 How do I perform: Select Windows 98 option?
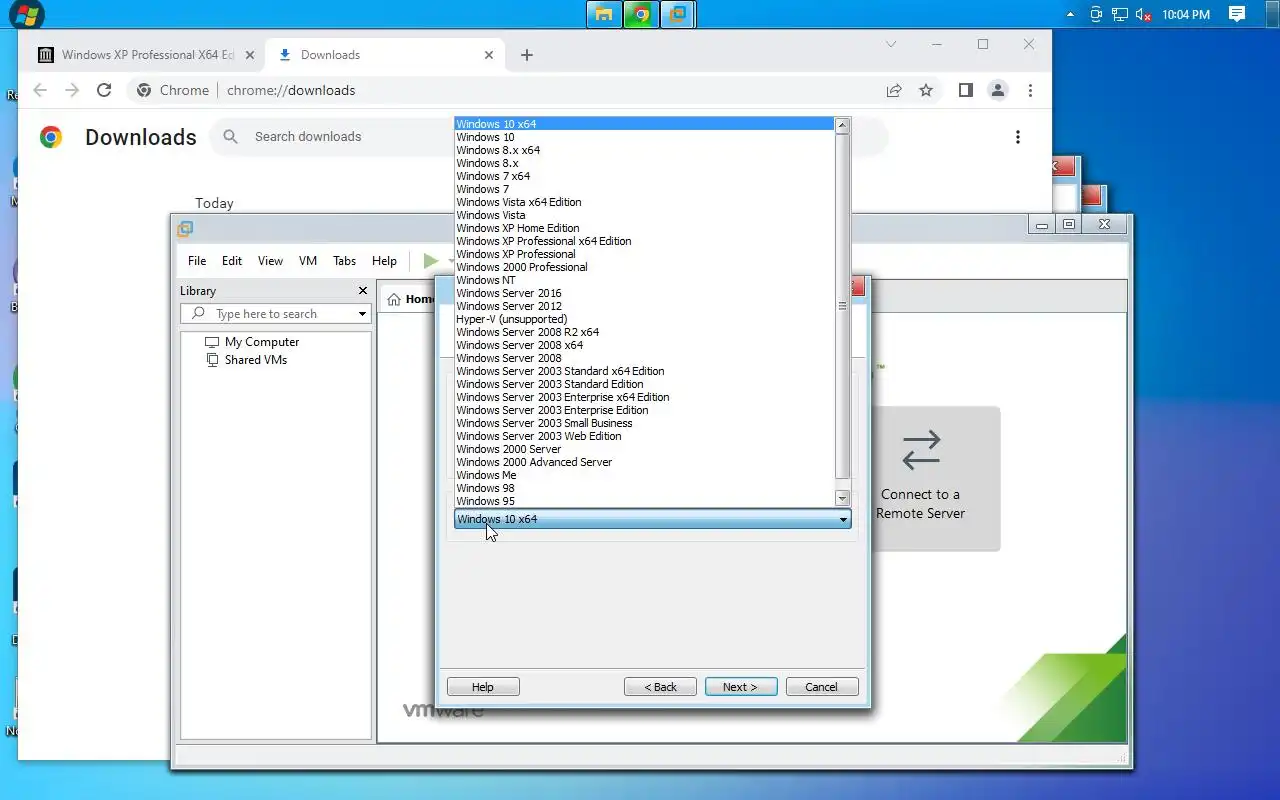(x=645, y=488)
